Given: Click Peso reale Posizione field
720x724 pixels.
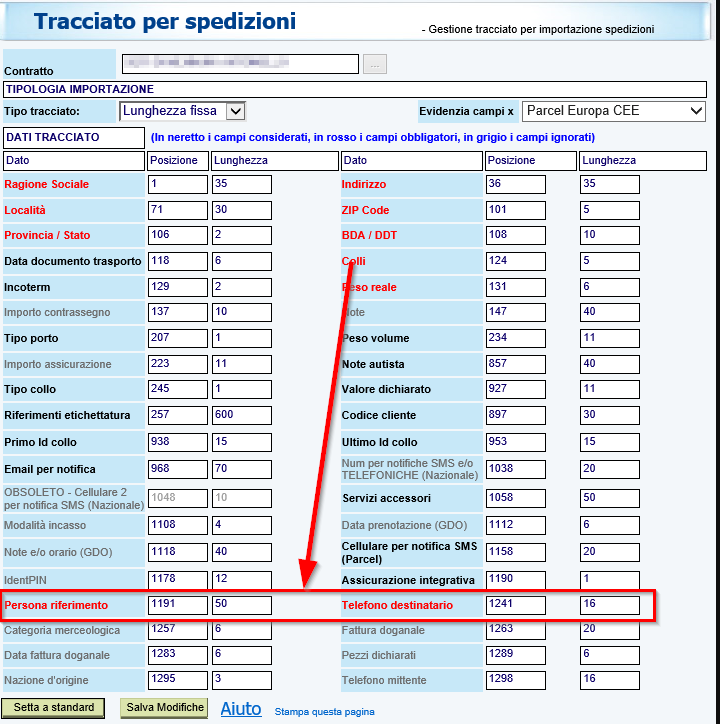Looking at the screenshot, I should (x=515, y=287).
